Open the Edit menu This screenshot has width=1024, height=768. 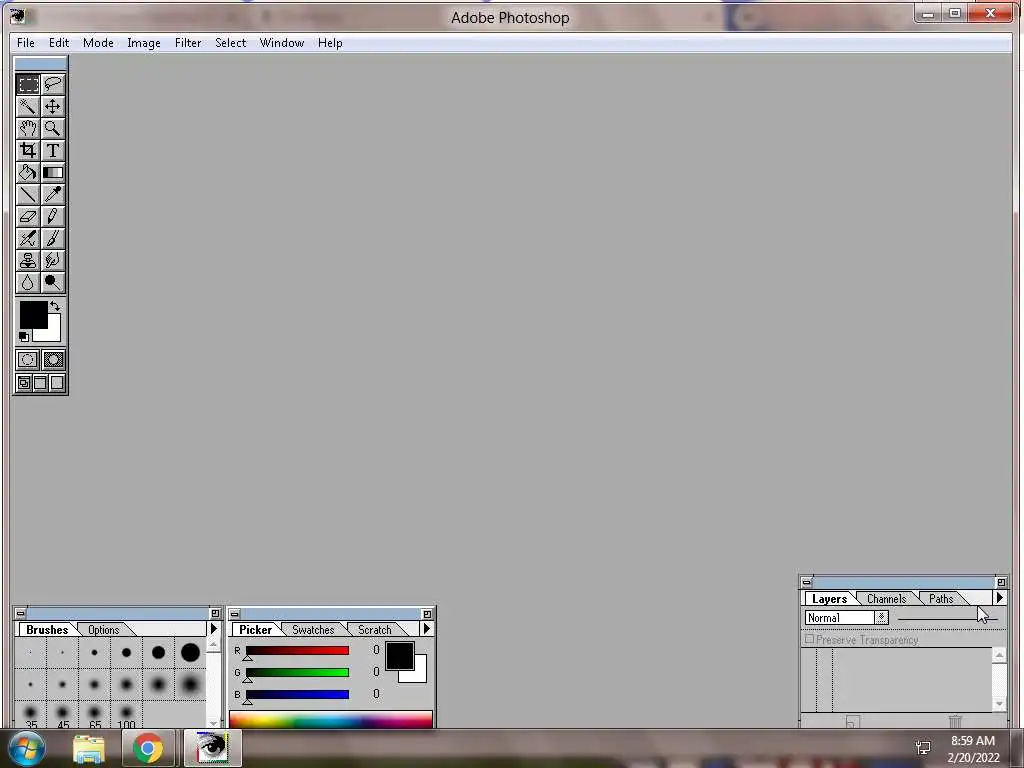[x=59, y=43]
